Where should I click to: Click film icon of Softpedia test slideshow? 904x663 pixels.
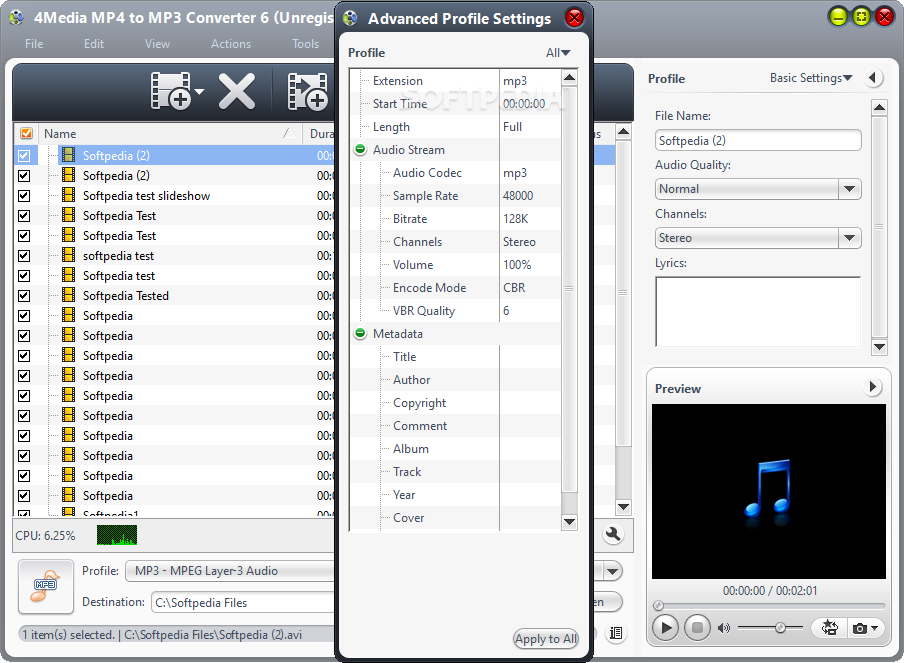pos(69,195)
